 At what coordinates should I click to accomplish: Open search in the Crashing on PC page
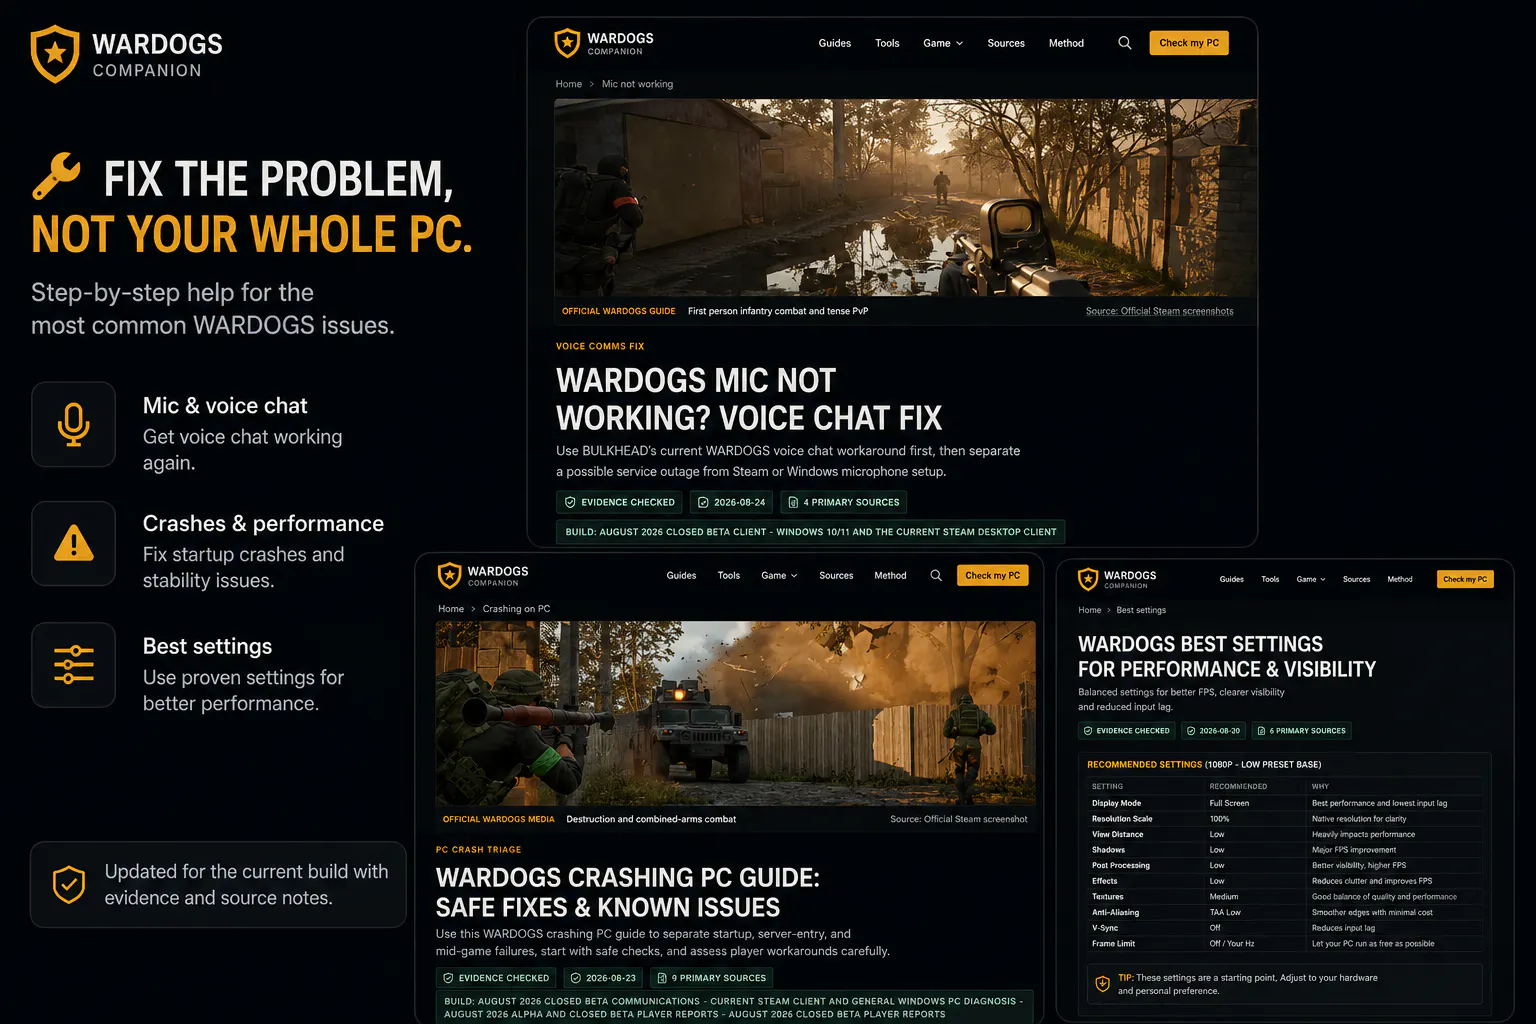pos(936,575)
